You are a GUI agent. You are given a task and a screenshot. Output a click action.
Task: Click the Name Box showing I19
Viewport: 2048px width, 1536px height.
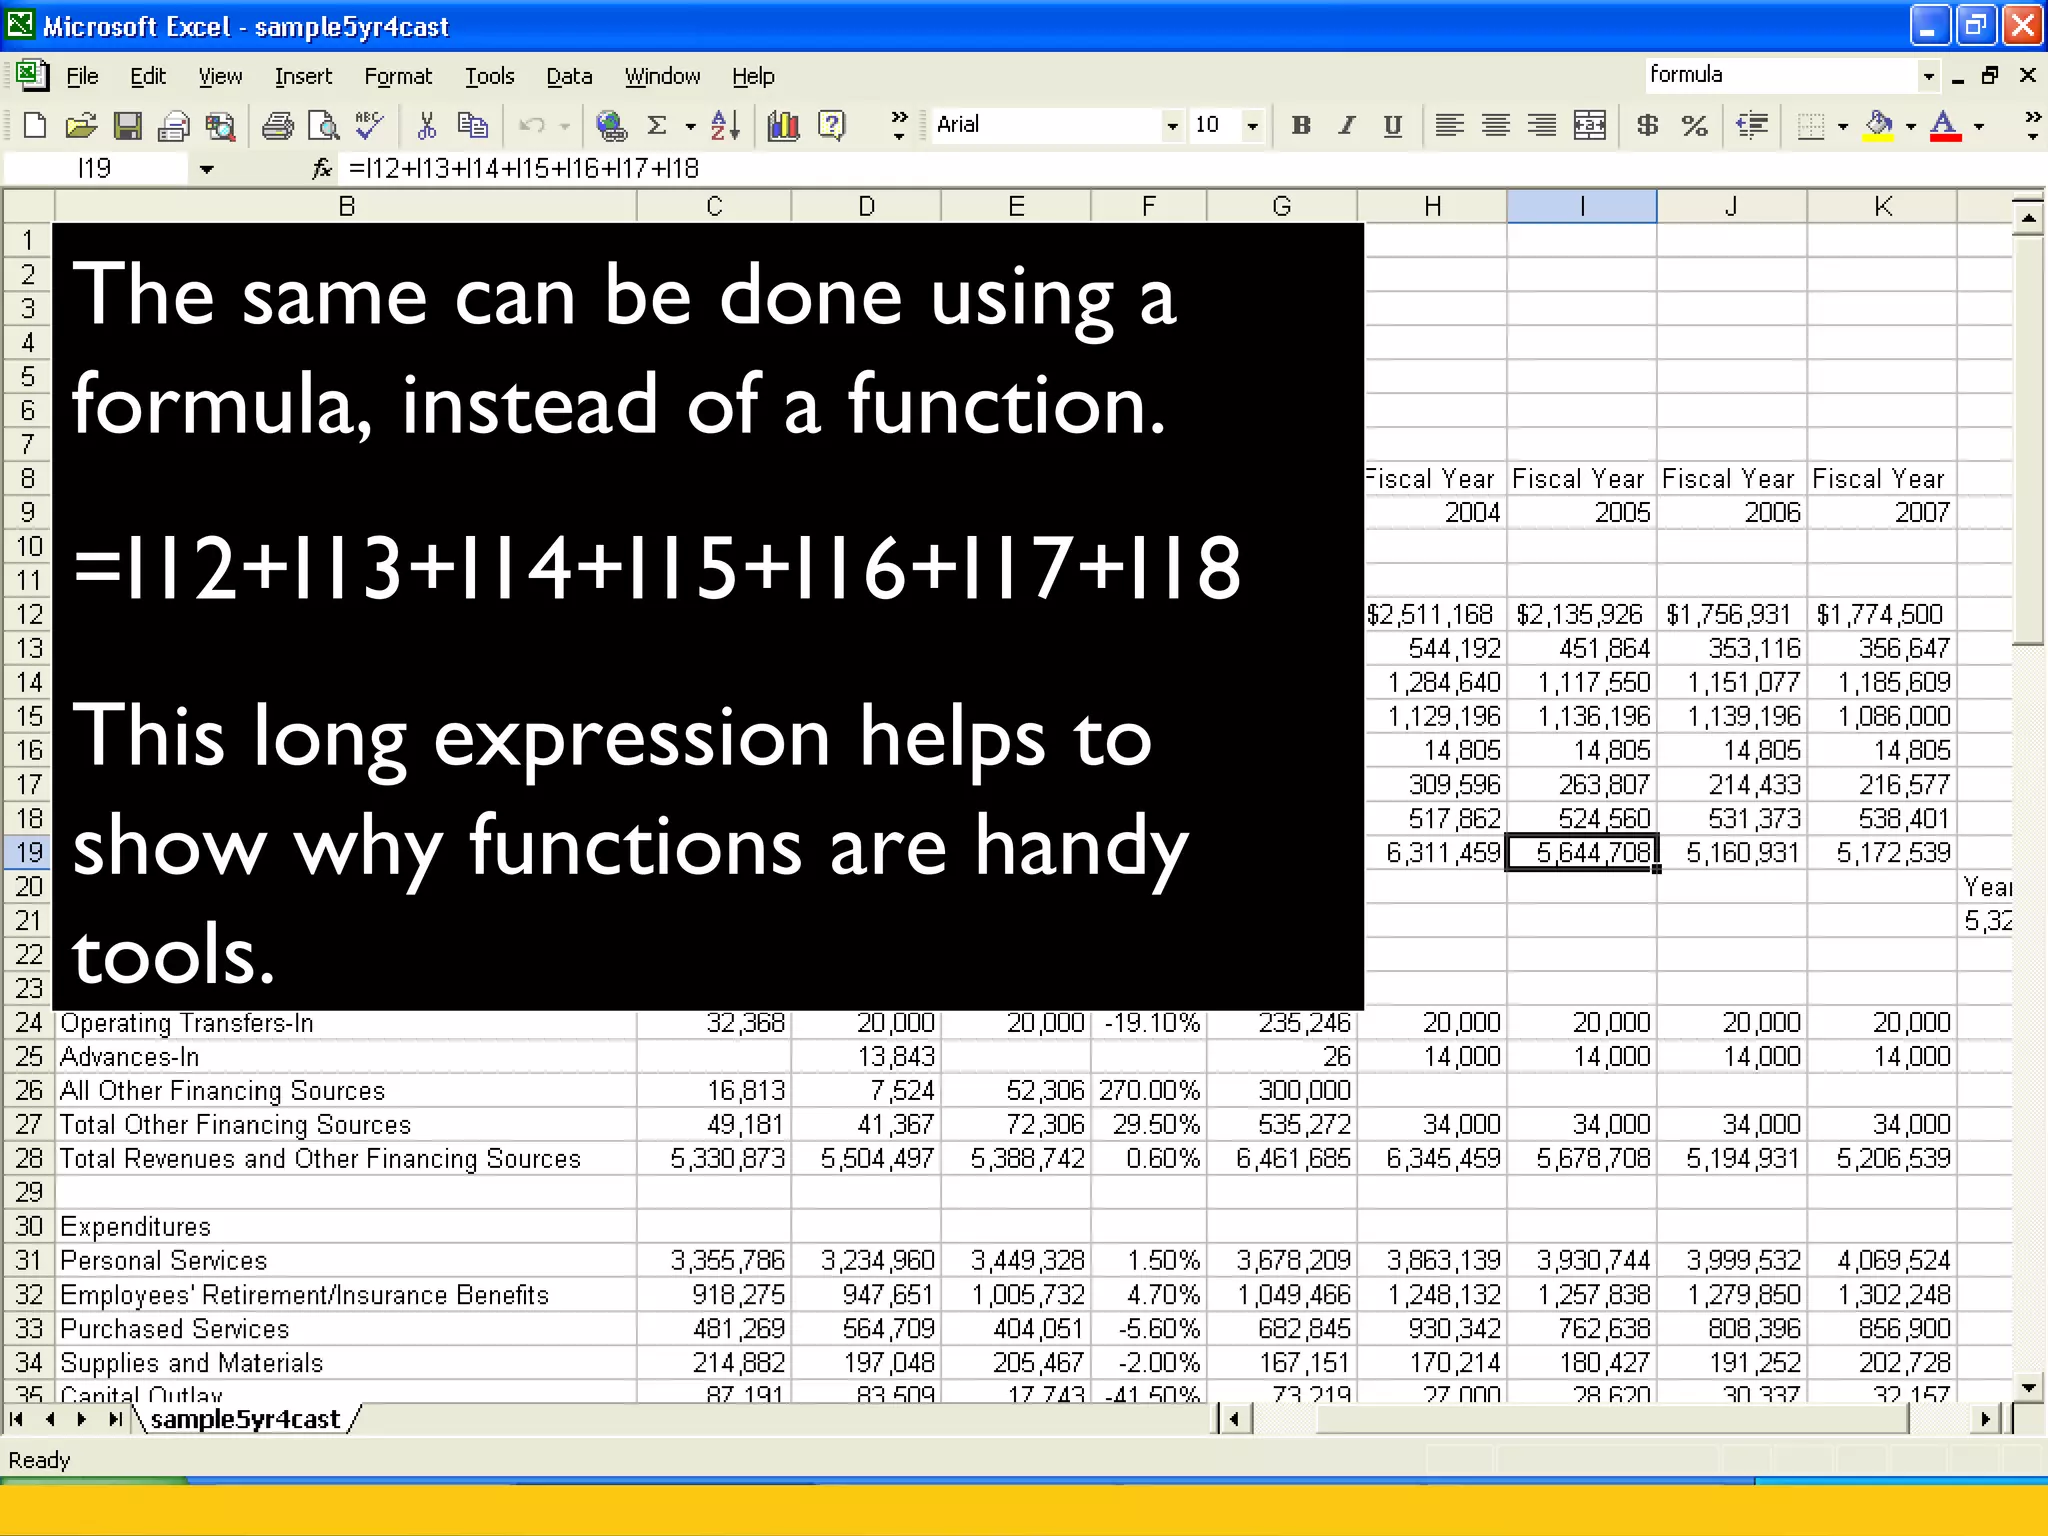(95, 169)
